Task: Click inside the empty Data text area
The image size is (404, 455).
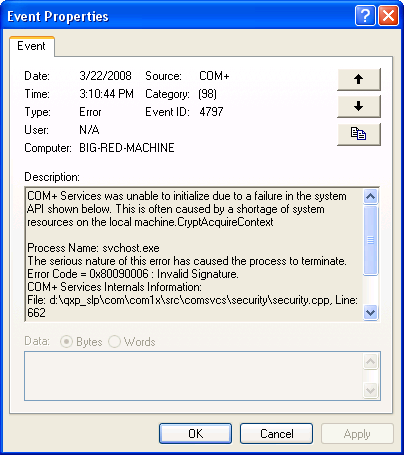Action: 193,376
